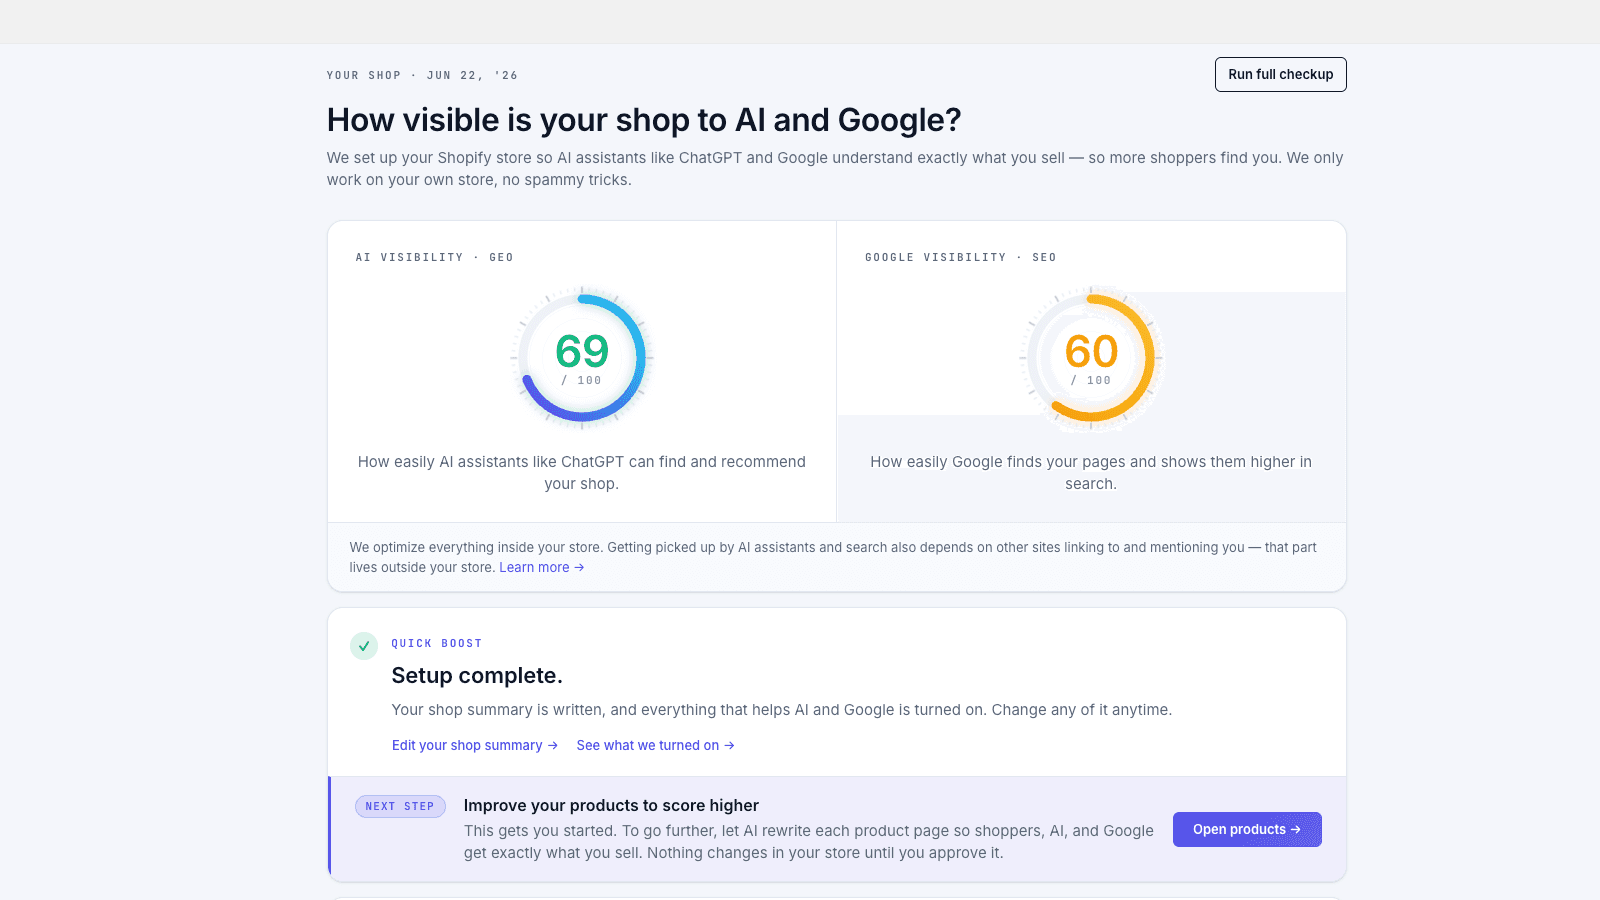The width and height of the screenshot is (1600, 900).
Task: Click the Run full checkup button
Action: tap(1280, 74)
